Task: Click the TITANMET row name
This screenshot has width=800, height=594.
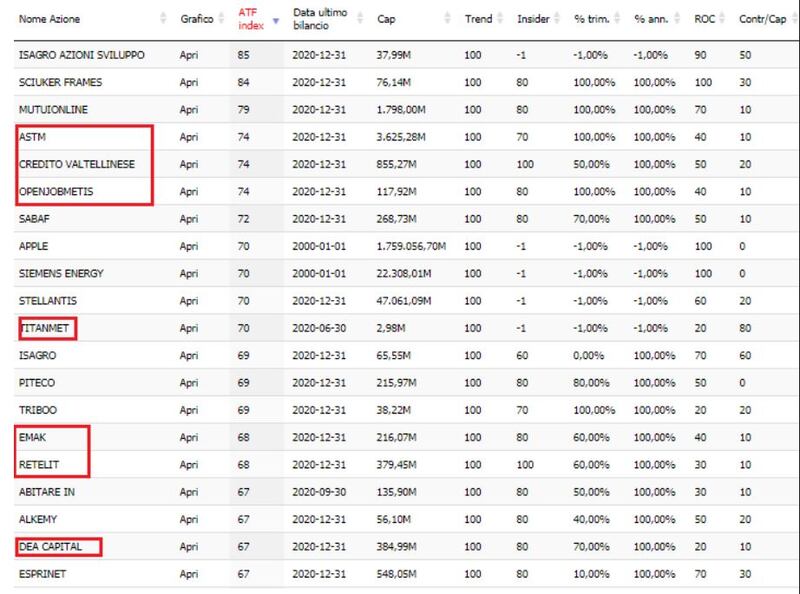Action: tap(44, 328)
